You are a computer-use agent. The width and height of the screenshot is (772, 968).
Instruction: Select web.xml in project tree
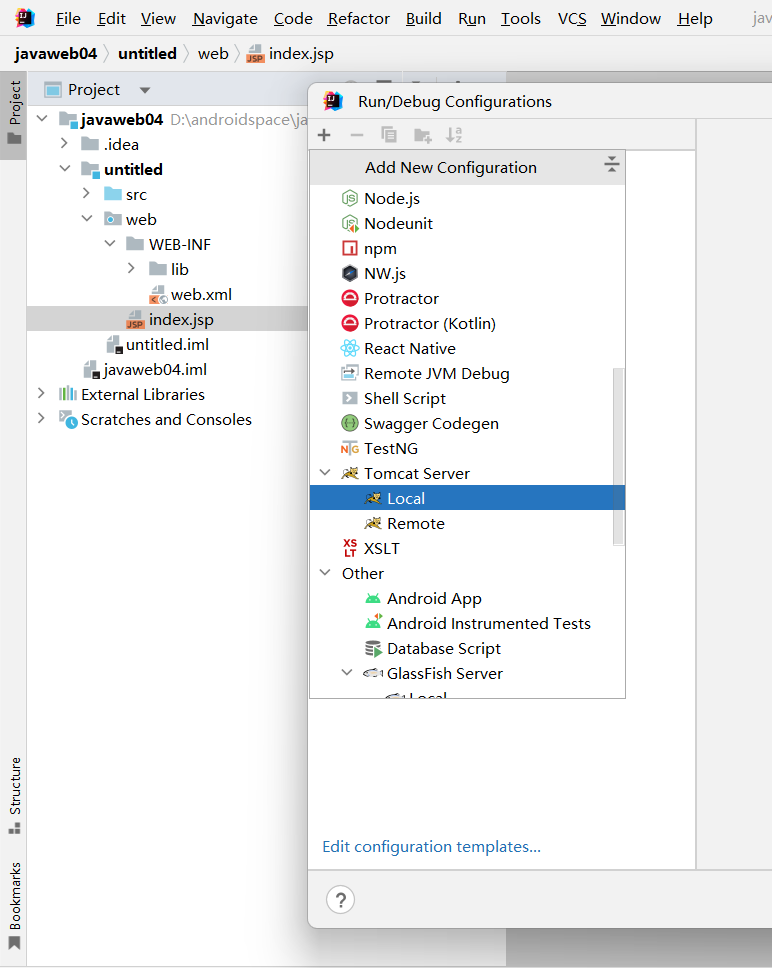tap(191, 294)
